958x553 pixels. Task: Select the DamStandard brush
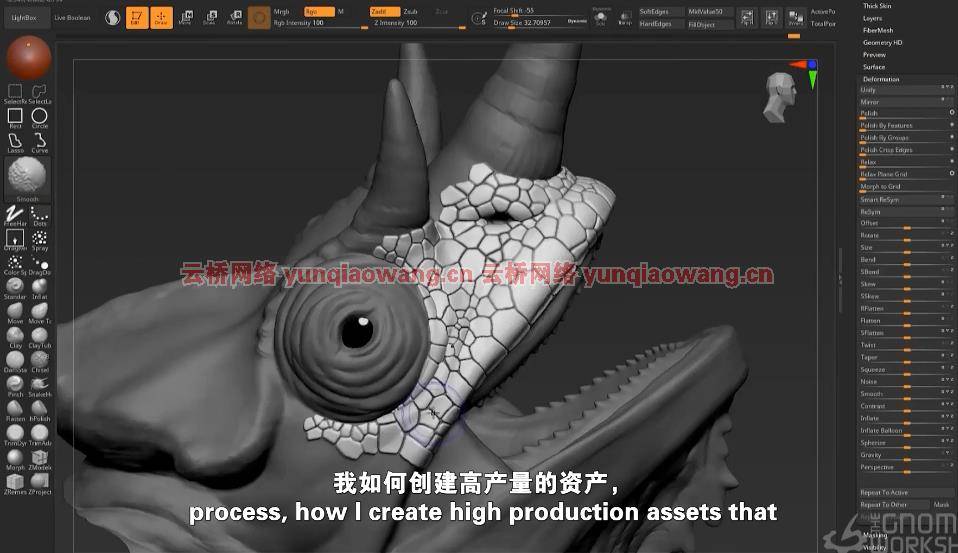[15, 362]
